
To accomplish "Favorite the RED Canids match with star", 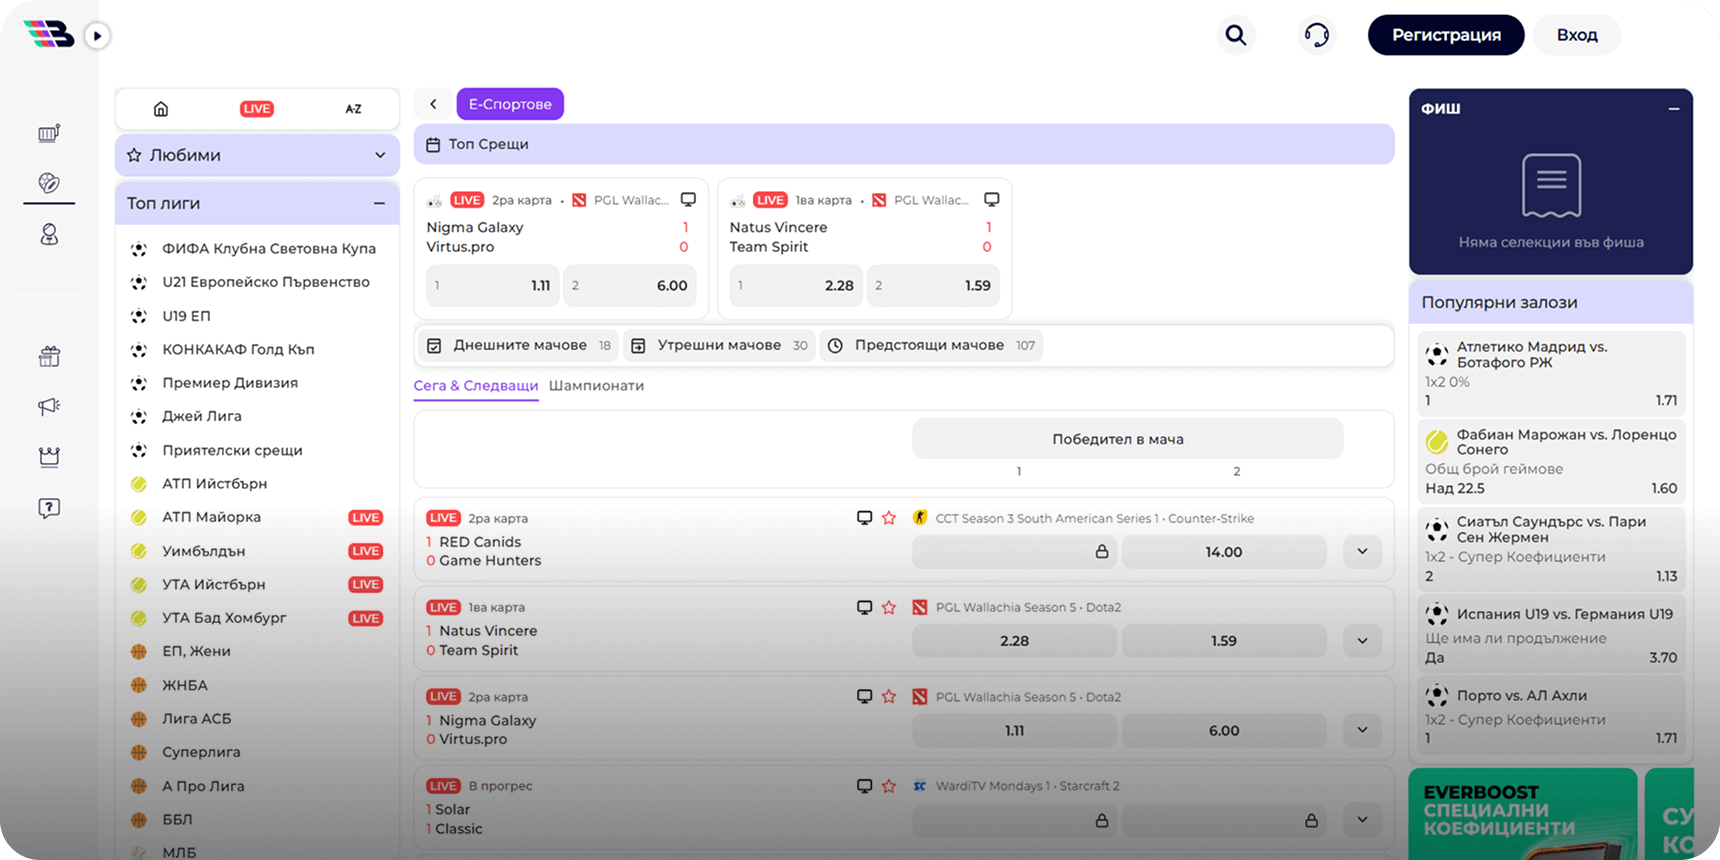I will 889,518.
